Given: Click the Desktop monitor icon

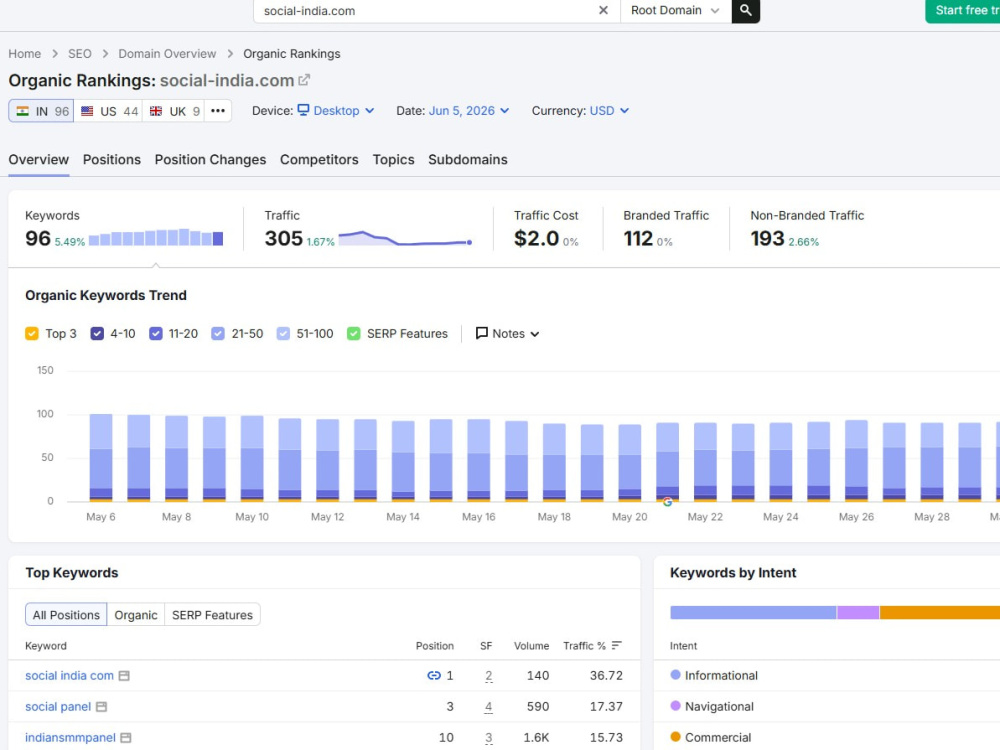Looking at the screenshot, I should 304,110.
